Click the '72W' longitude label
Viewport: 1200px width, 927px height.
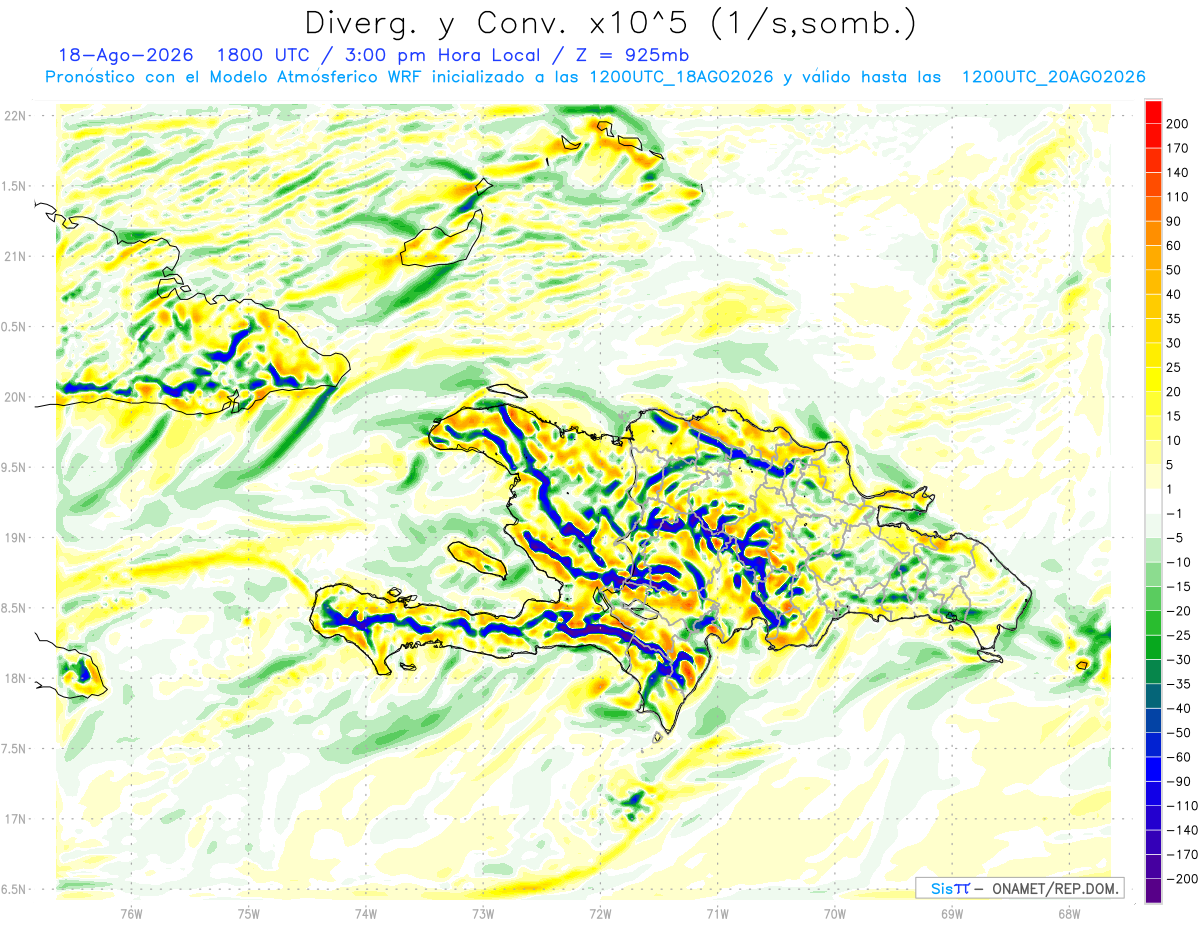click(x=600, y=913)
